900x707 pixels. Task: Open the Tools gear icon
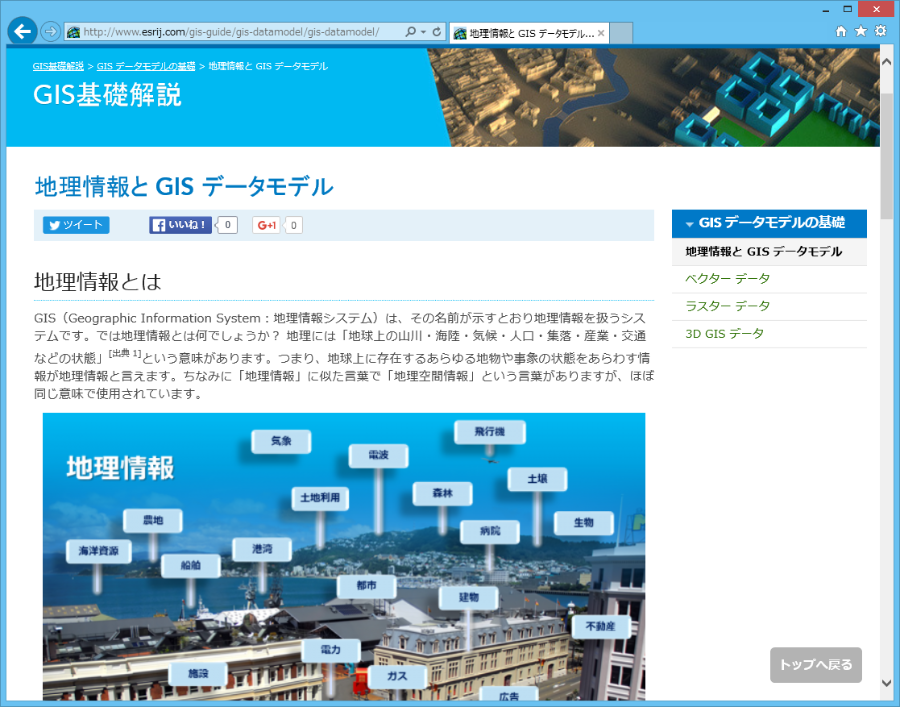[880, 31]
